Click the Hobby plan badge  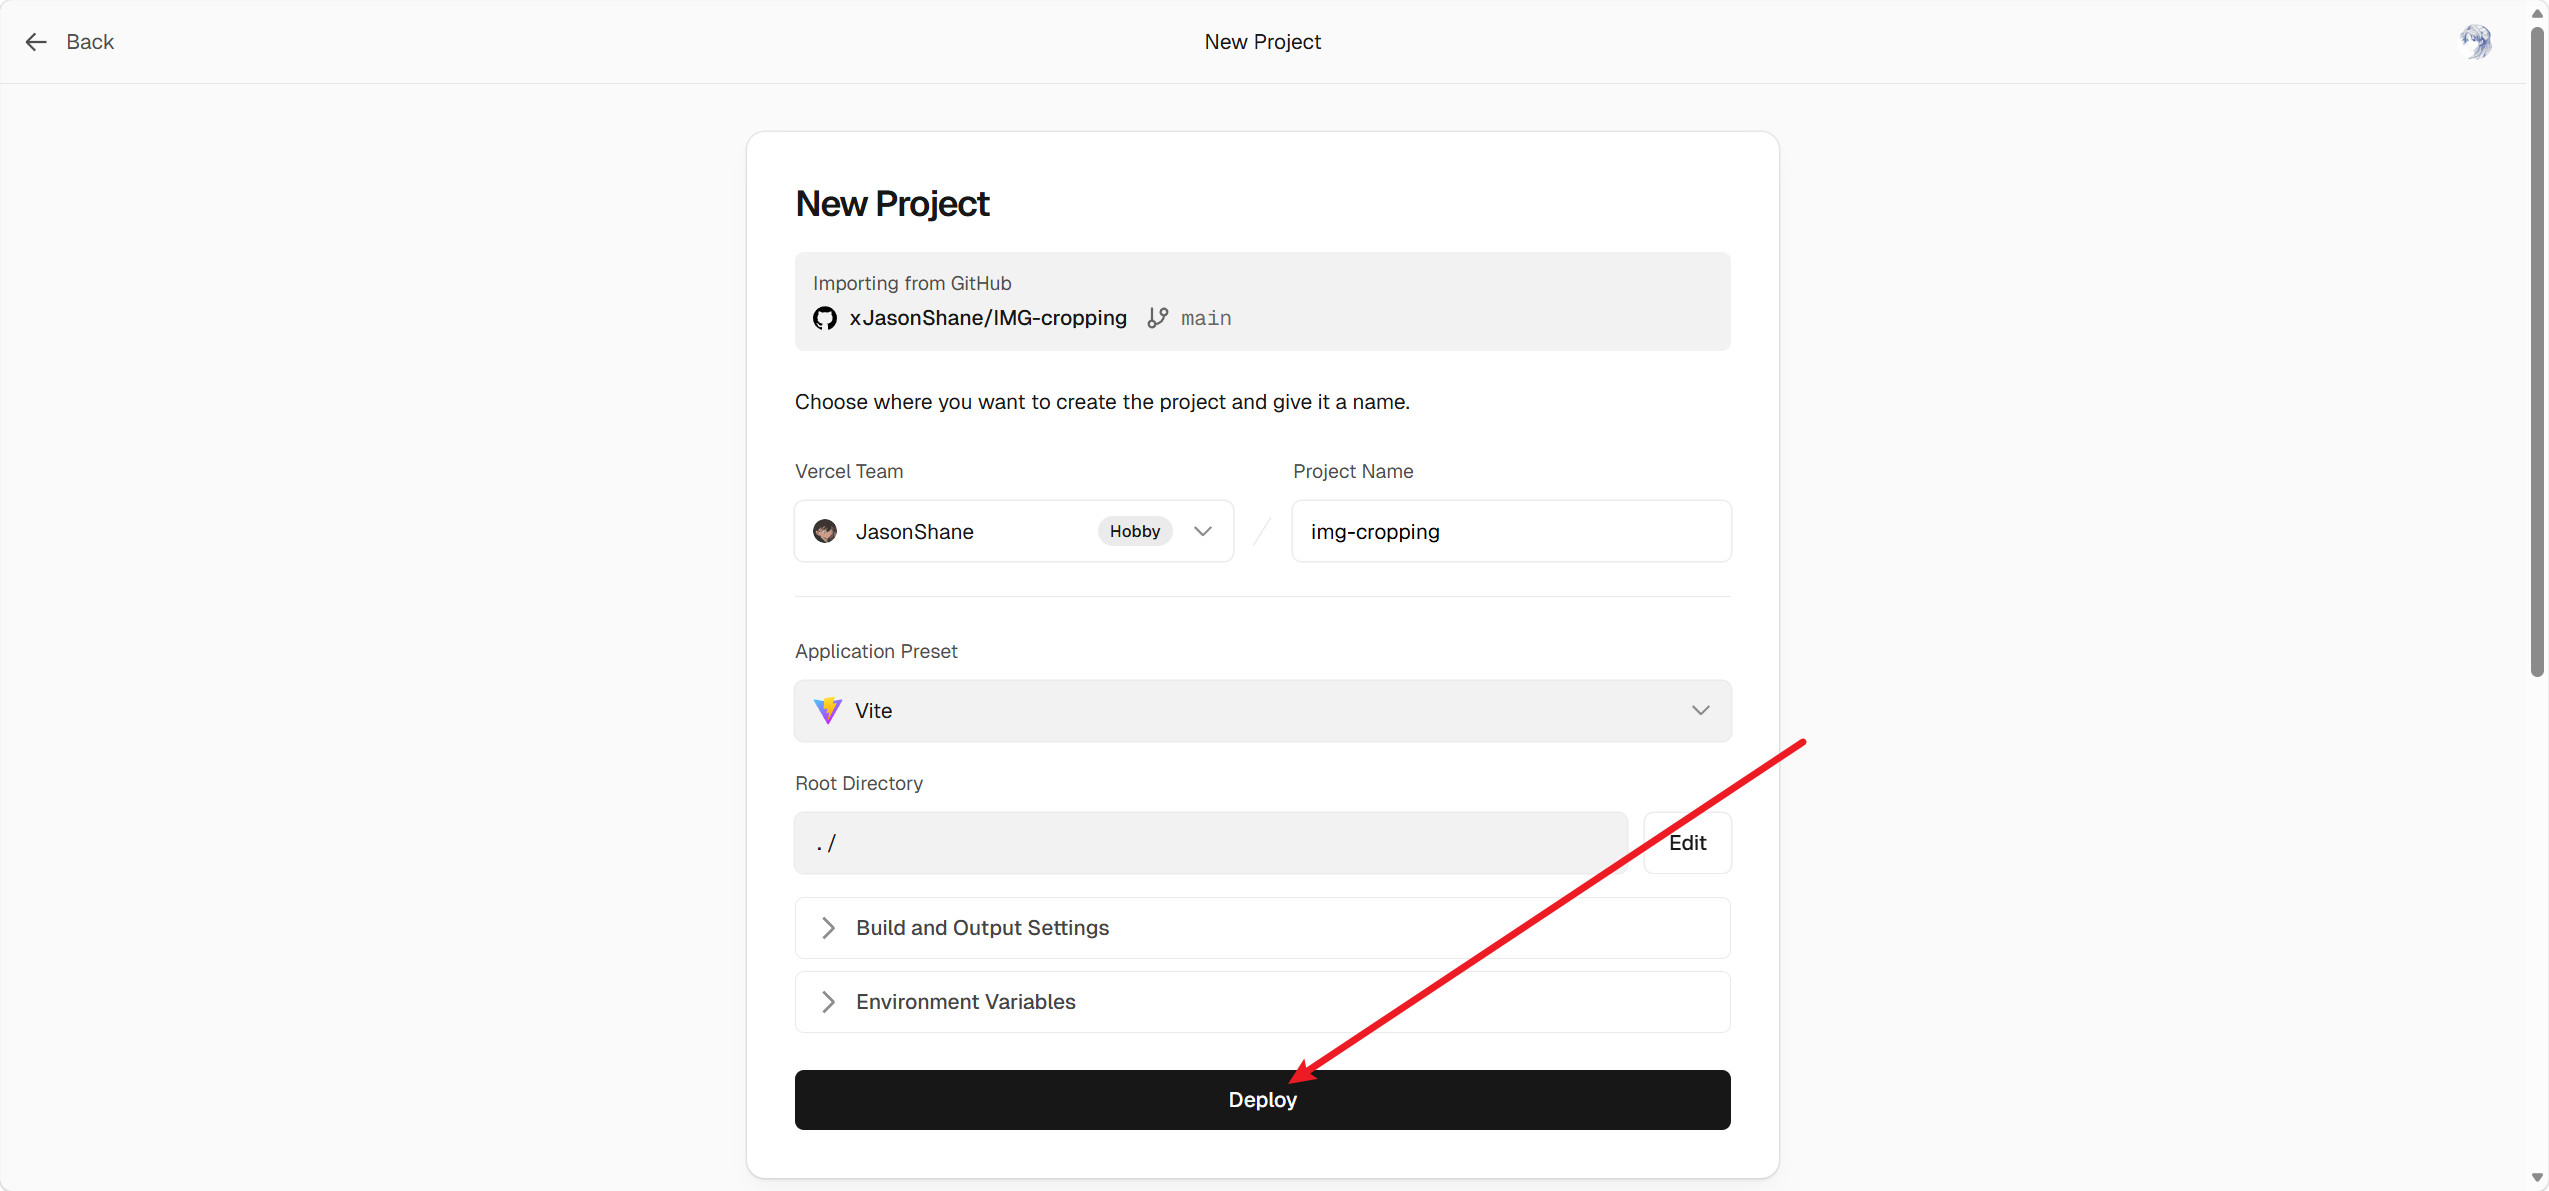coord(1134,531)
